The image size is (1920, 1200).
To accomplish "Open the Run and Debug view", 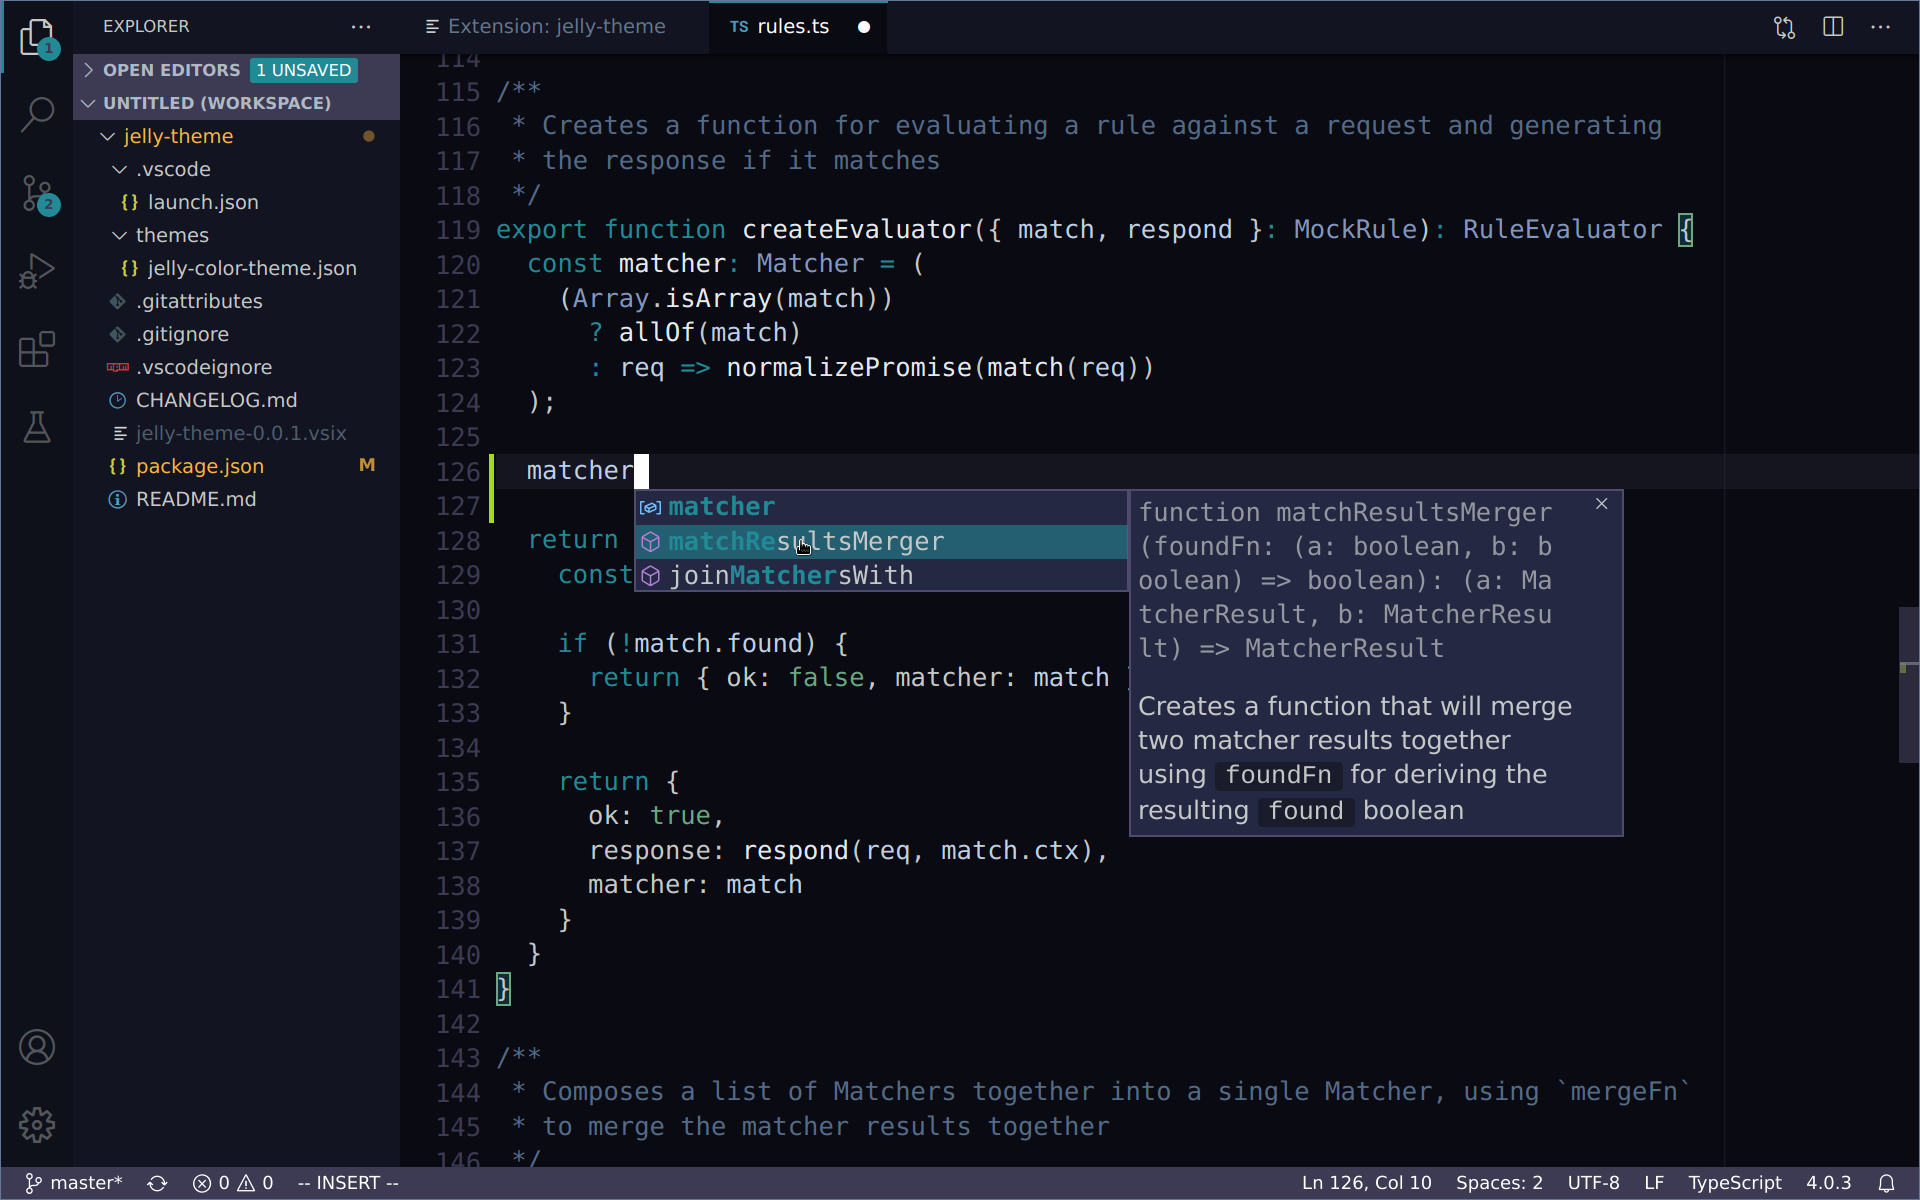I will click(x=37, y=271).
